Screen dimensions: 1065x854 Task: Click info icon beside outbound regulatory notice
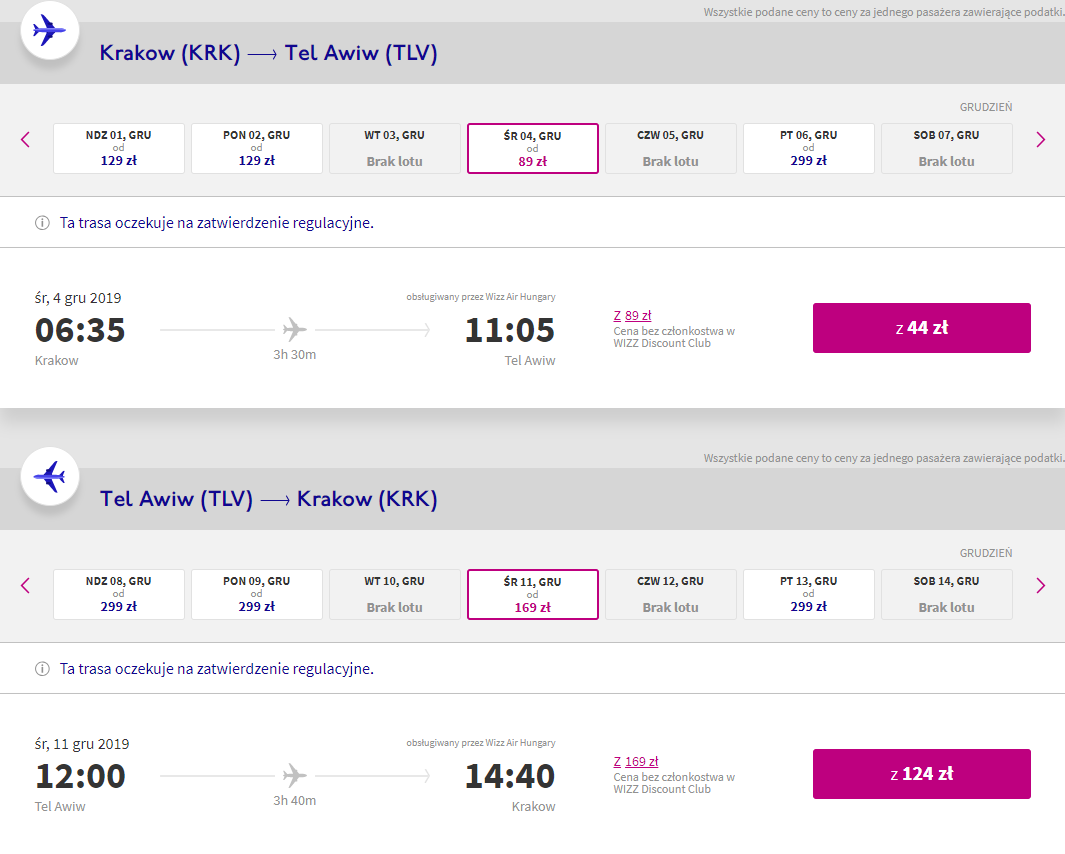42,223
